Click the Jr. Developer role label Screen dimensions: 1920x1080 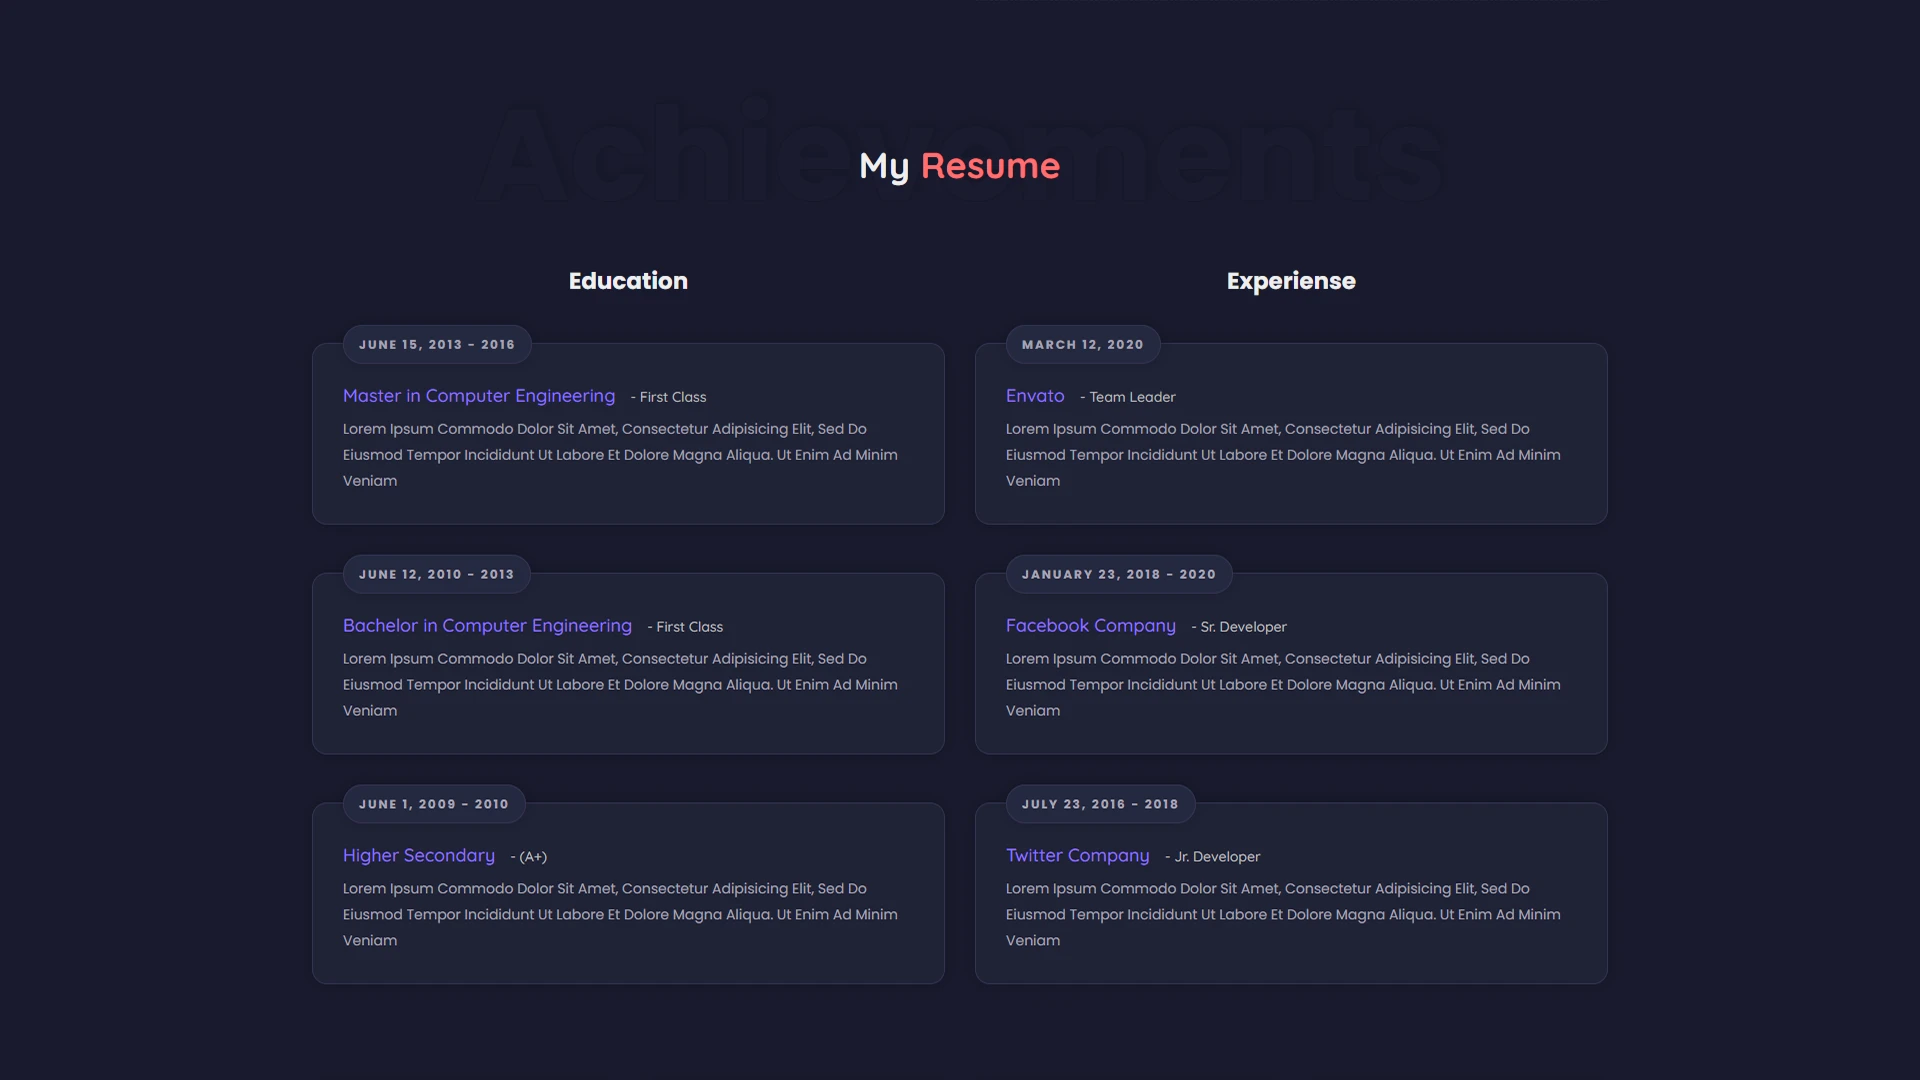click(x=1212, y=857)
